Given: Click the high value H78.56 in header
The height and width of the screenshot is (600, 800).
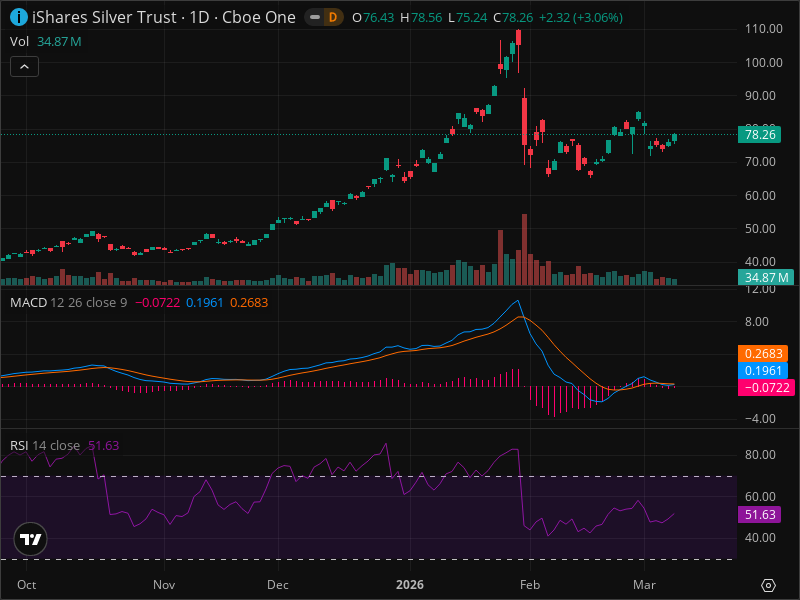Looking at the screenshot, I should pos(421,18).
